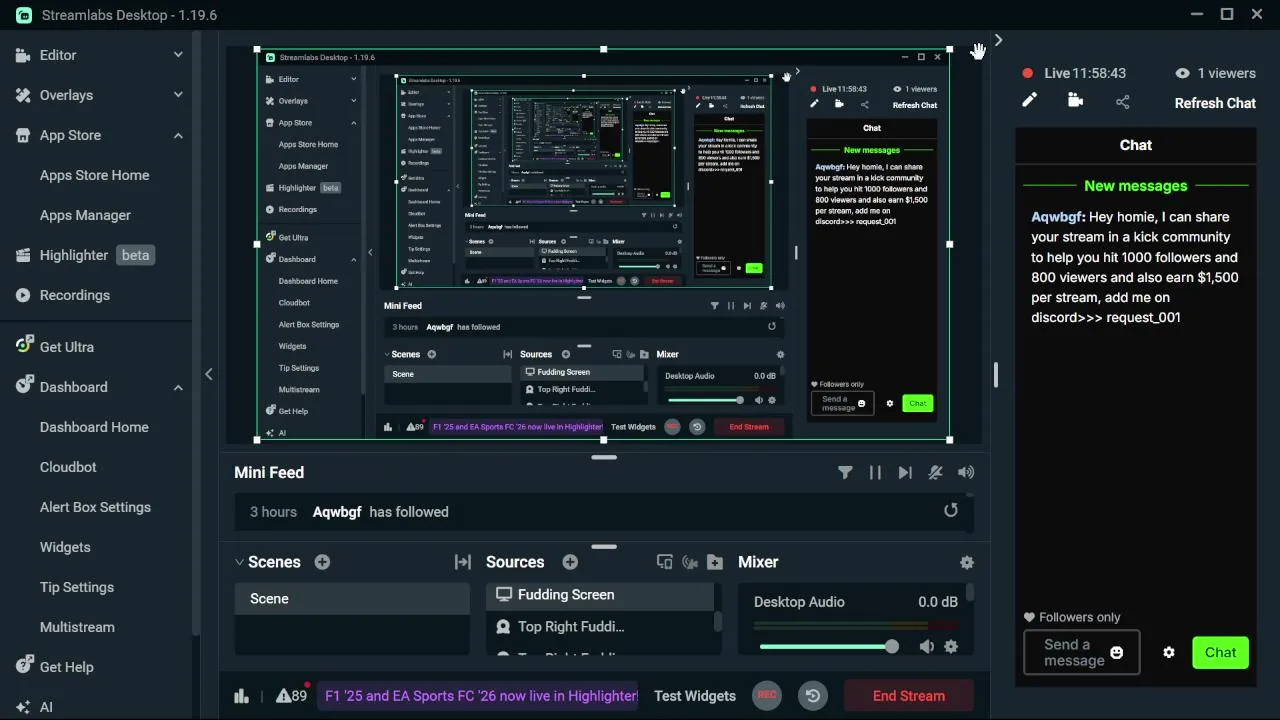
Task: Replay the Aqwbgf follow alert
Action: (x=951, y=511)
